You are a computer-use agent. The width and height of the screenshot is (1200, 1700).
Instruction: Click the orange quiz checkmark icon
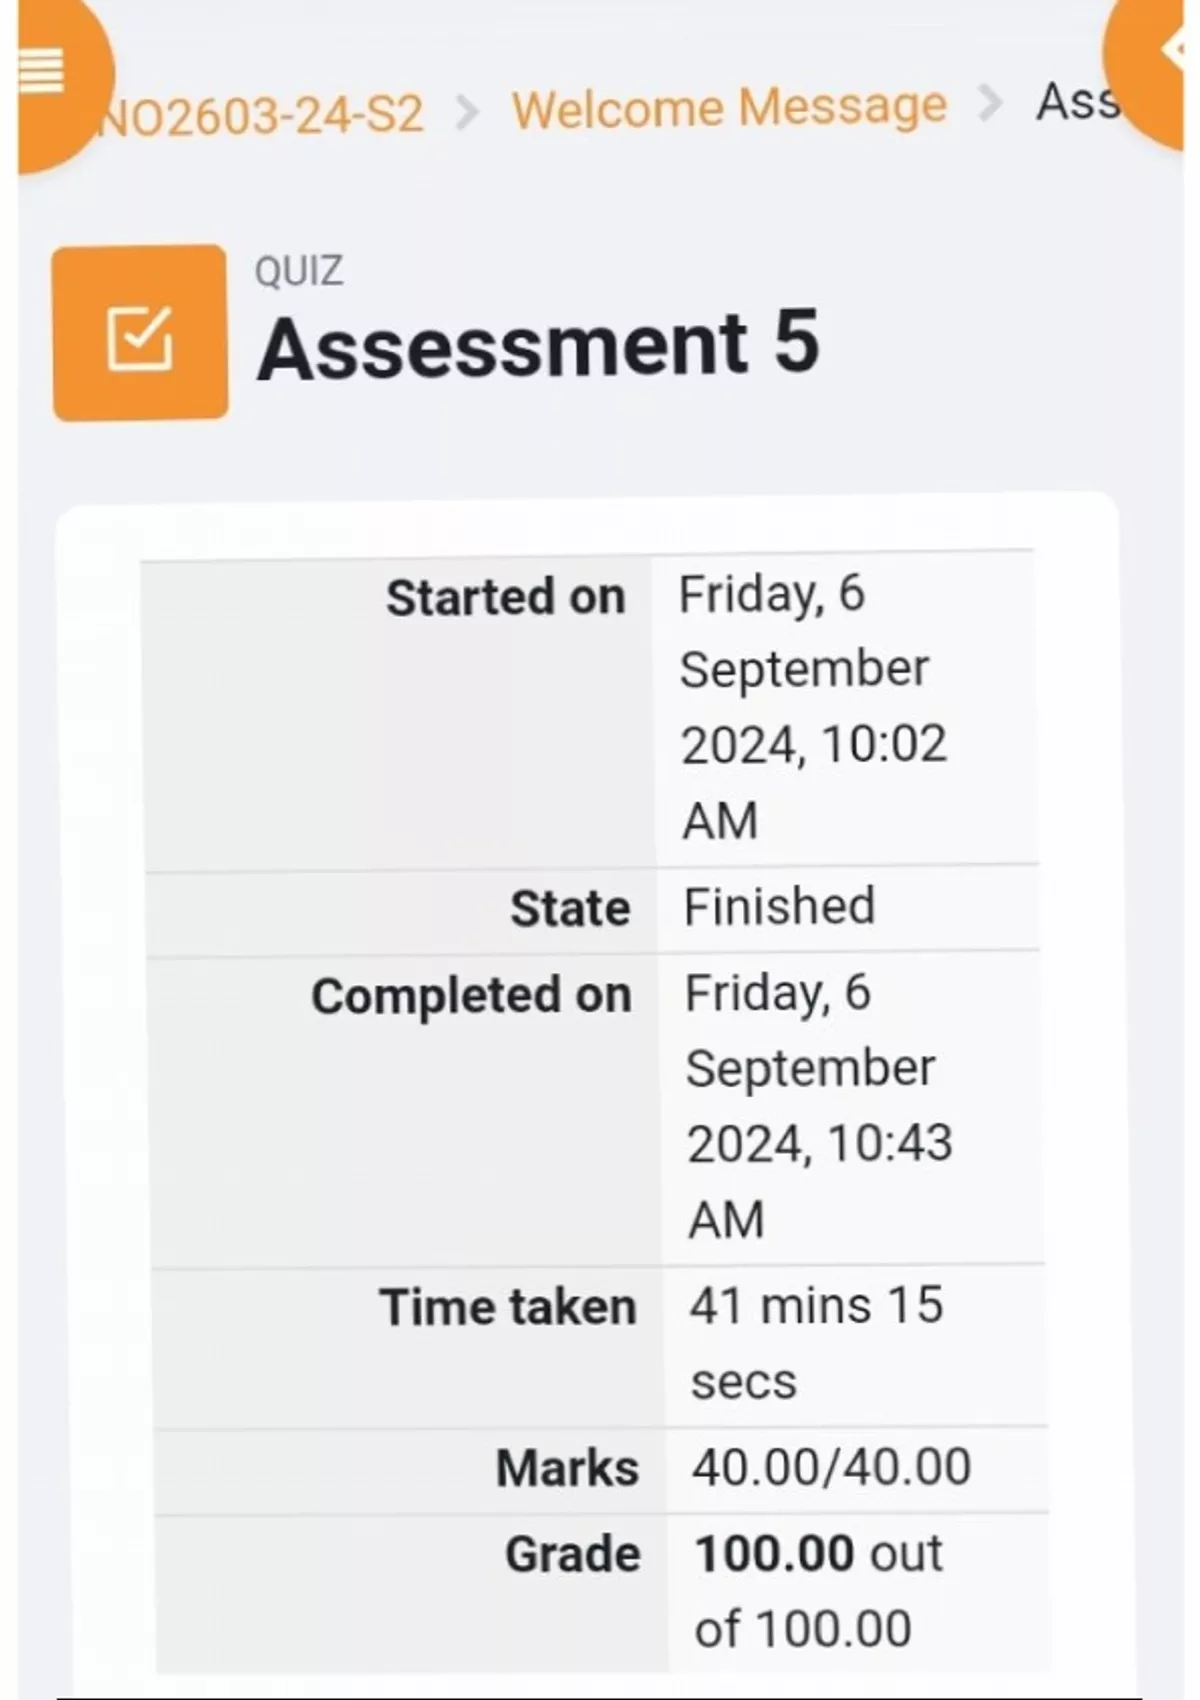pyautogui.click(x=140, y=334)
